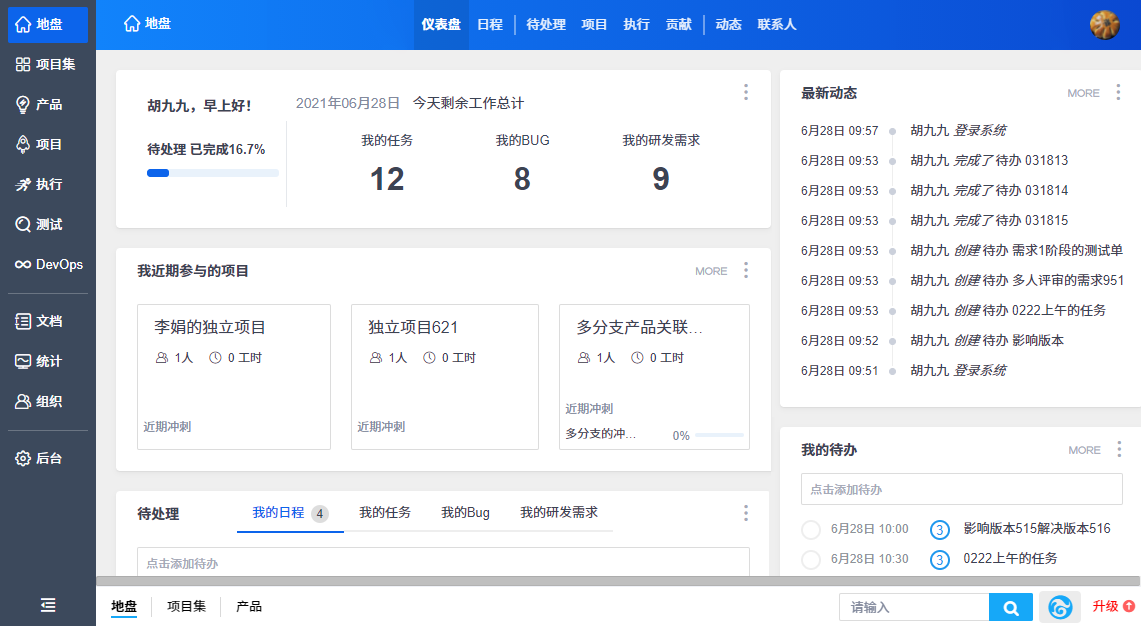The height and width of the screenshot is (626, 1141).
Task: Click the swirl logo icon in bottom bar
Action: point(1060,607)
